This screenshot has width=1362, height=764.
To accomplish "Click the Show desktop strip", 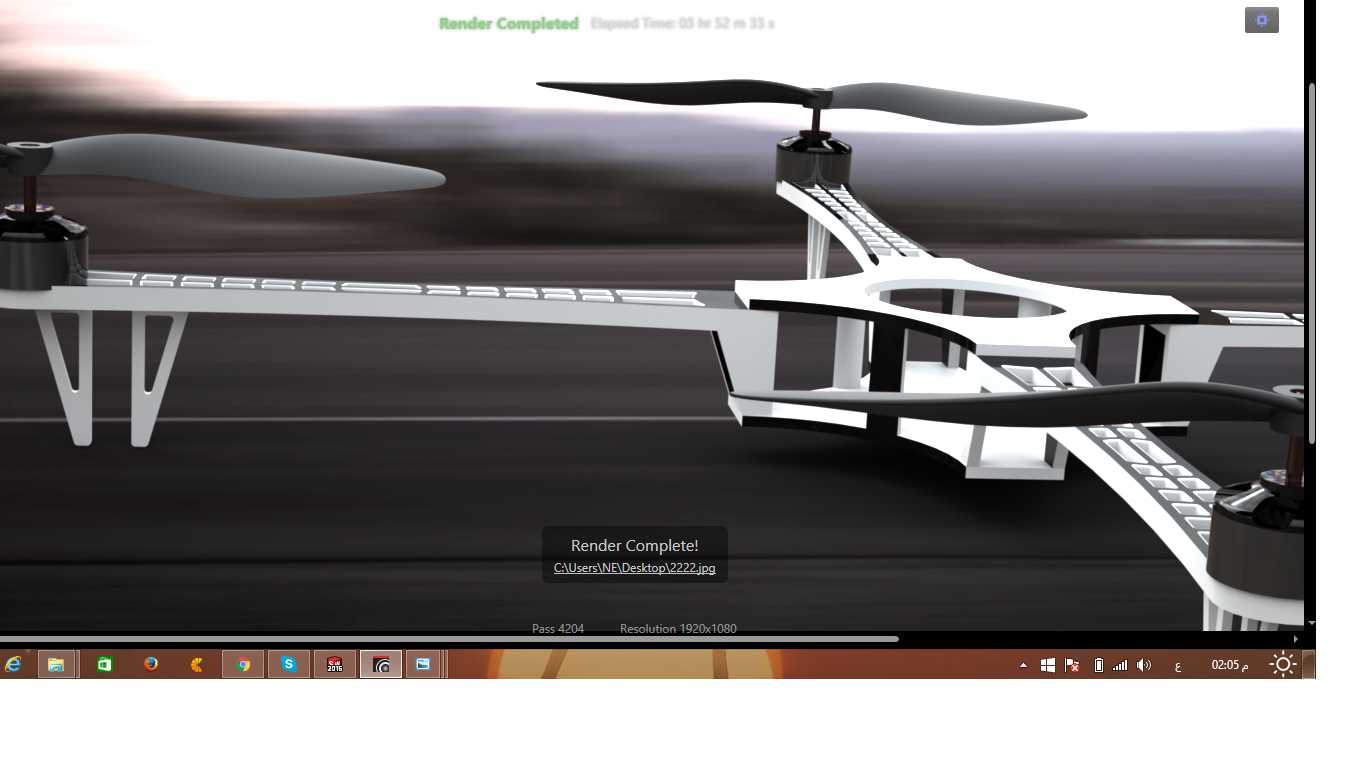I will (1310, 664).
